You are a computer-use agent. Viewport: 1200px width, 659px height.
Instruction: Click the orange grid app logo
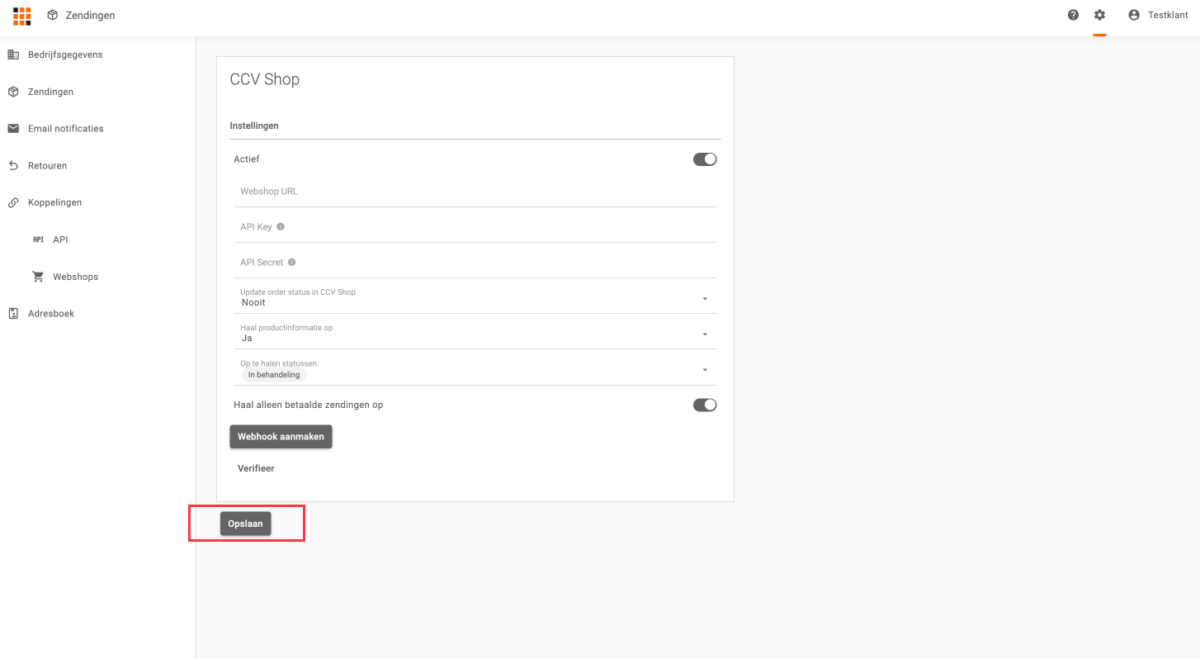point(22,15)
